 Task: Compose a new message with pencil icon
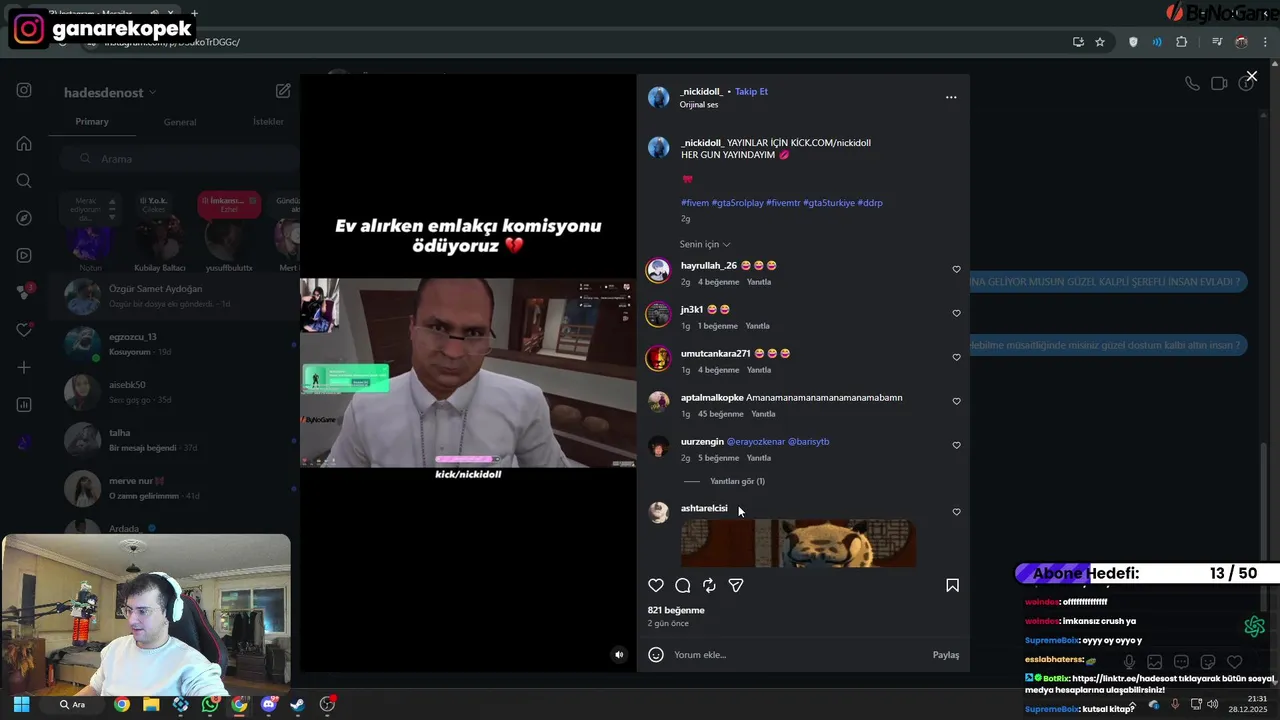283,91
